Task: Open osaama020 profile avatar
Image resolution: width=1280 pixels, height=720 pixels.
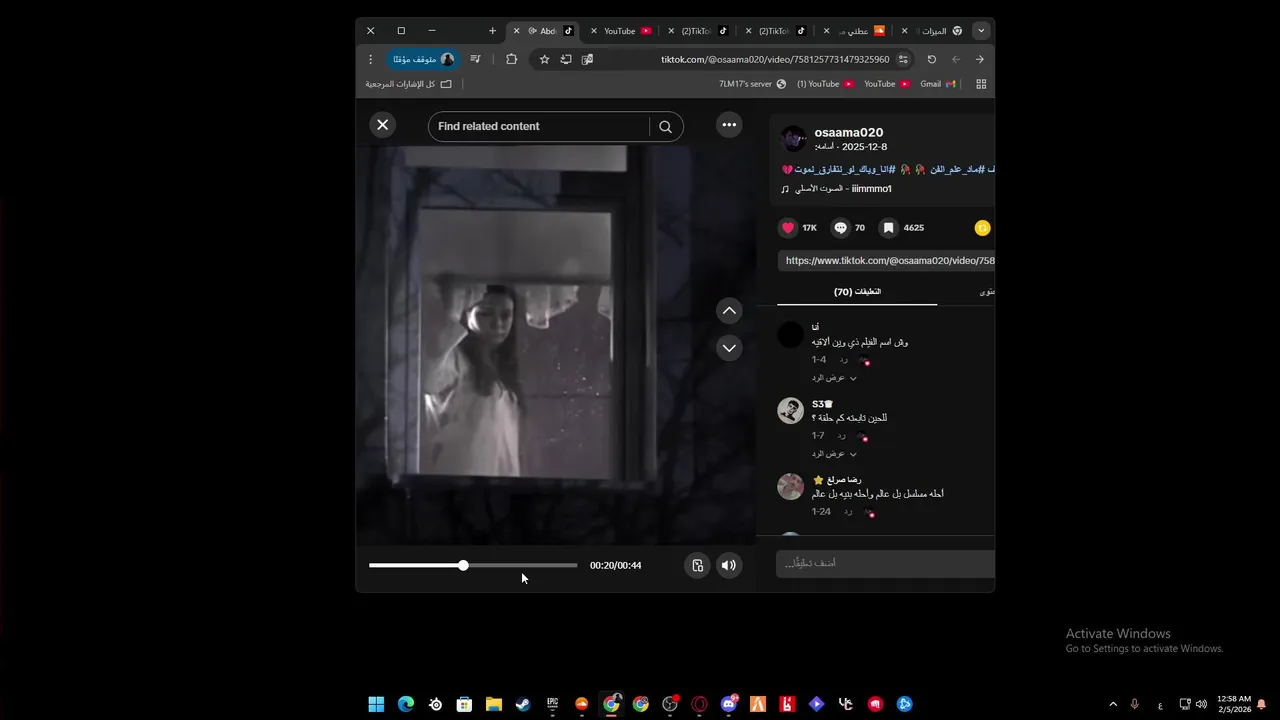Action: 793,139
